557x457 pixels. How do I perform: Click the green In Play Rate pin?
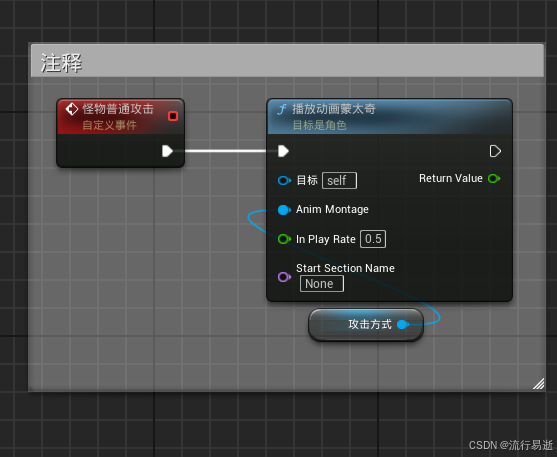(x=284, y=239)
